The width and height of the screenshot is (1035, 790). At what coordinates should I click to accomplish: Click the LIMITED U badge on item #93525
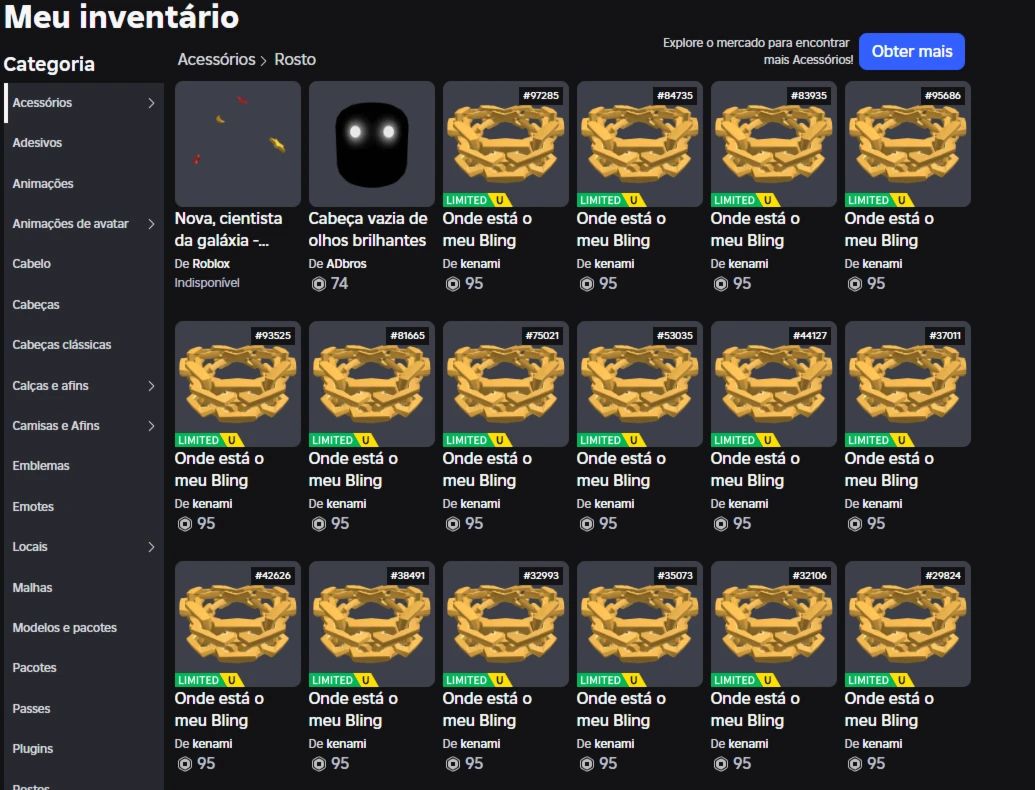209,440
